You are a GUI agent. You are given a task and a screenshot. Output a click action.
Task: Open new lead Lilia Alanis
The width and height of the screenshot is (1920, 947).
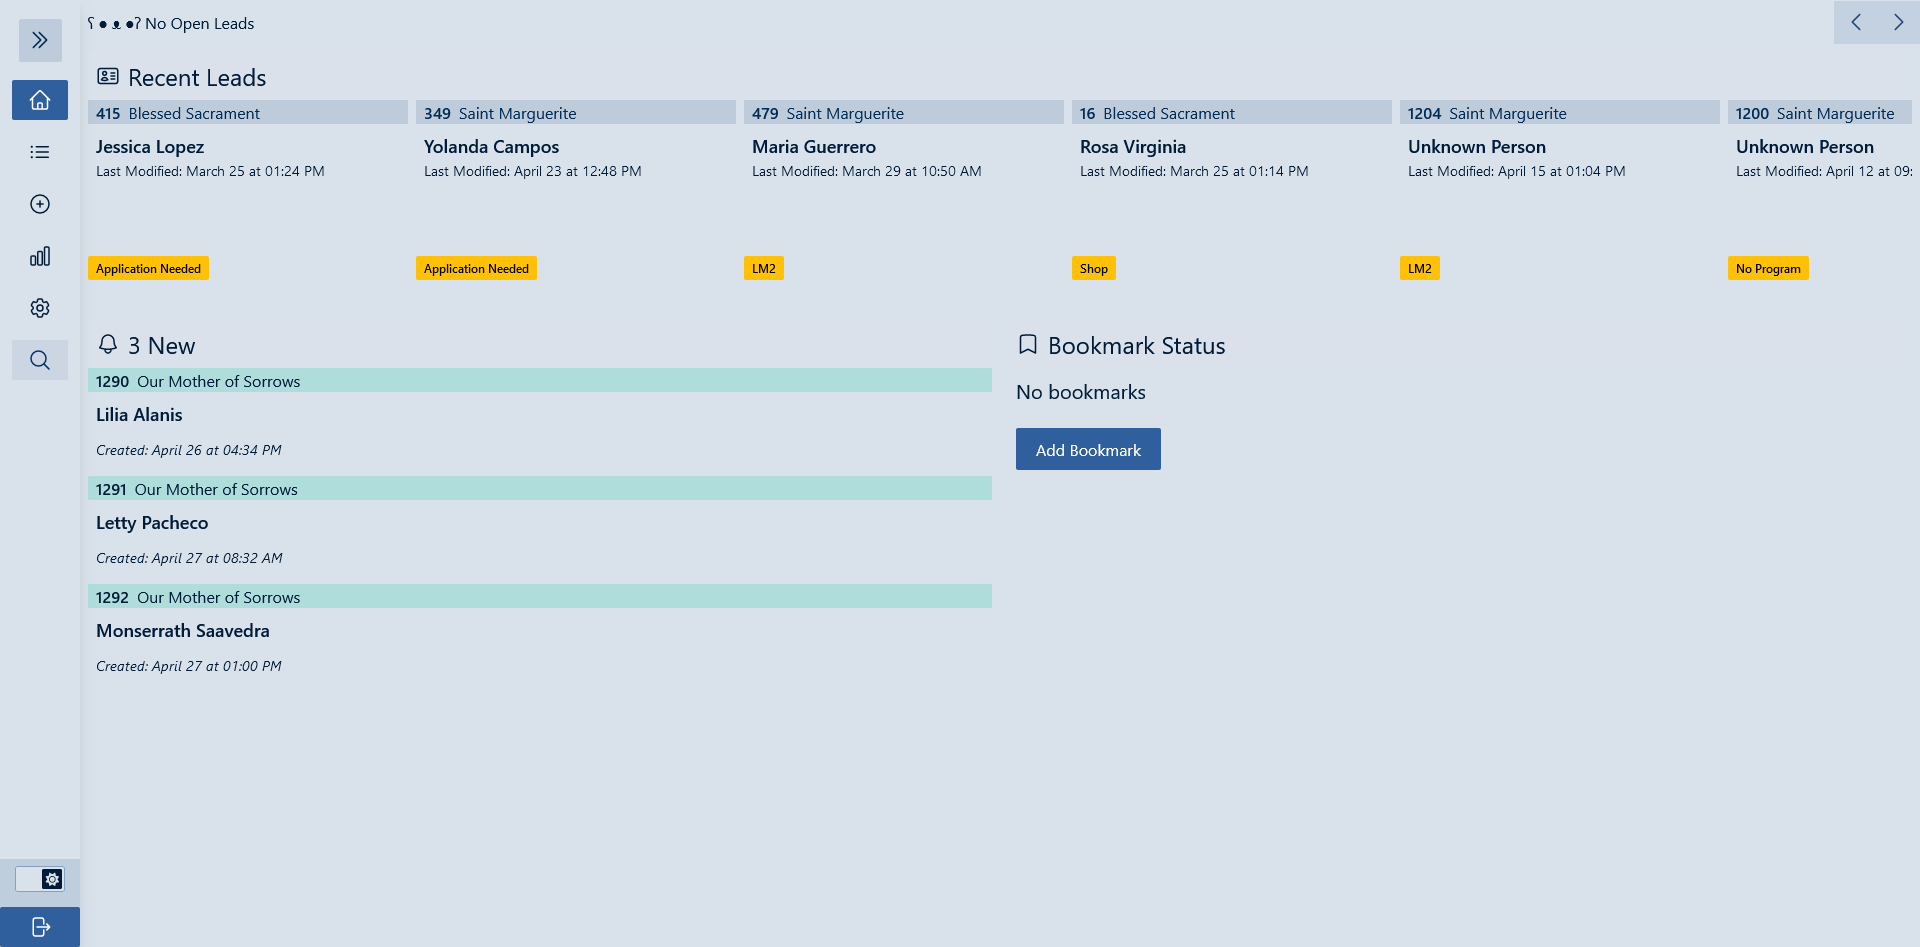[x=139, y=415]
